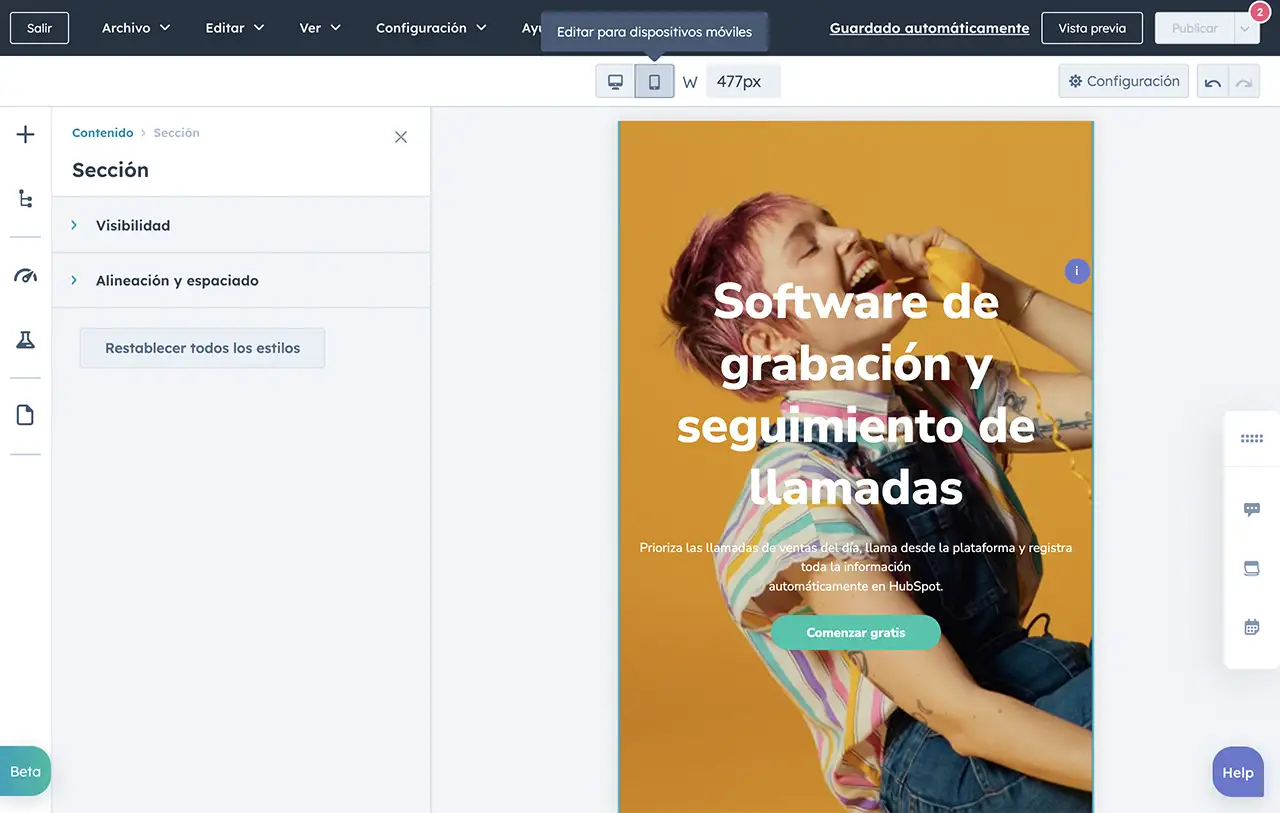Click the page document icon in sidebar
The height and width of the screenshot is (813, 1280).
point(26,415)
